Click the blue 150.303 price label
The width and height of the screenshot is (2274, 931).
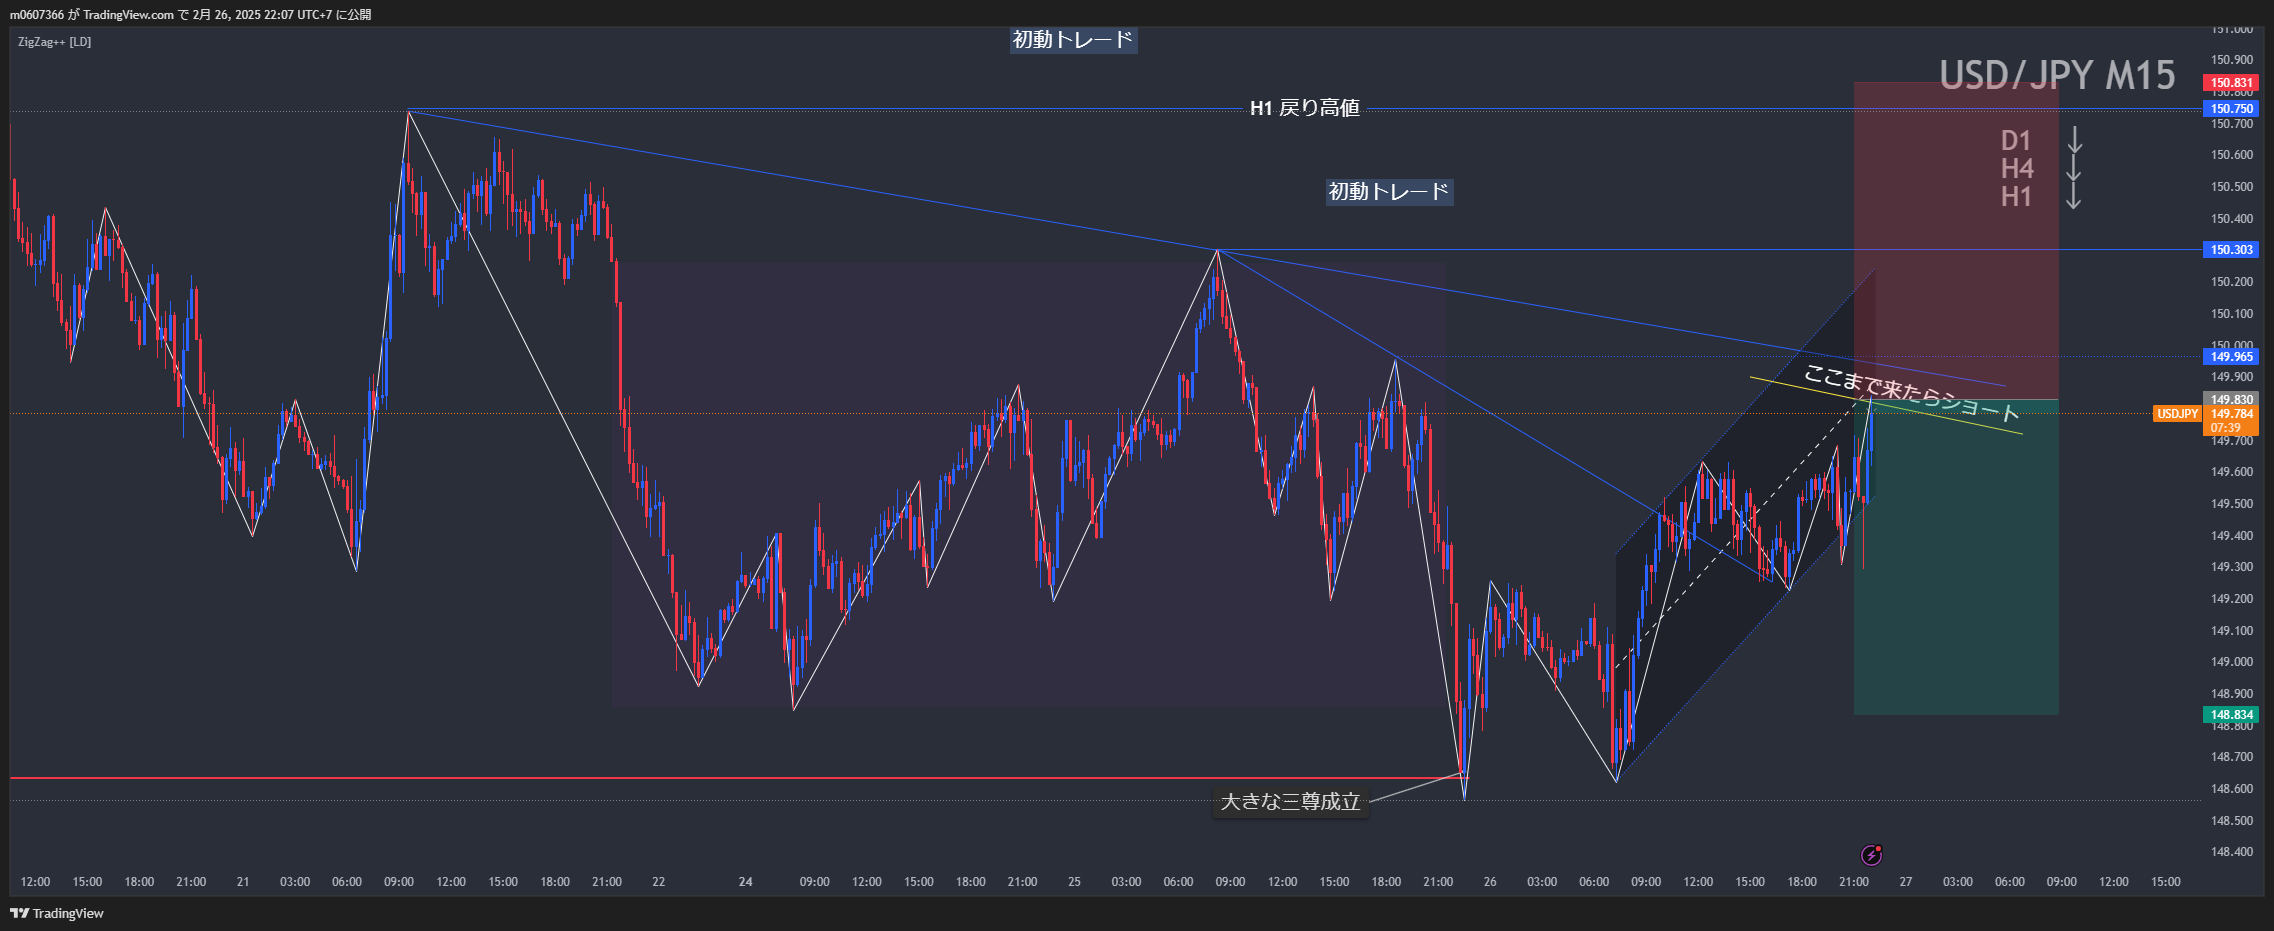[2231, 250]
